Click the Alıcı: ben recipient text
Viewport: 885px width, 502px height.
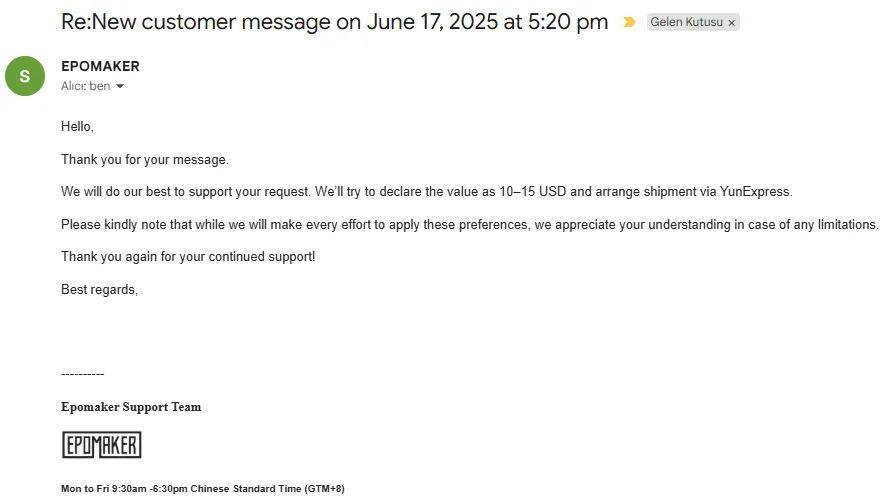(85, 87)
